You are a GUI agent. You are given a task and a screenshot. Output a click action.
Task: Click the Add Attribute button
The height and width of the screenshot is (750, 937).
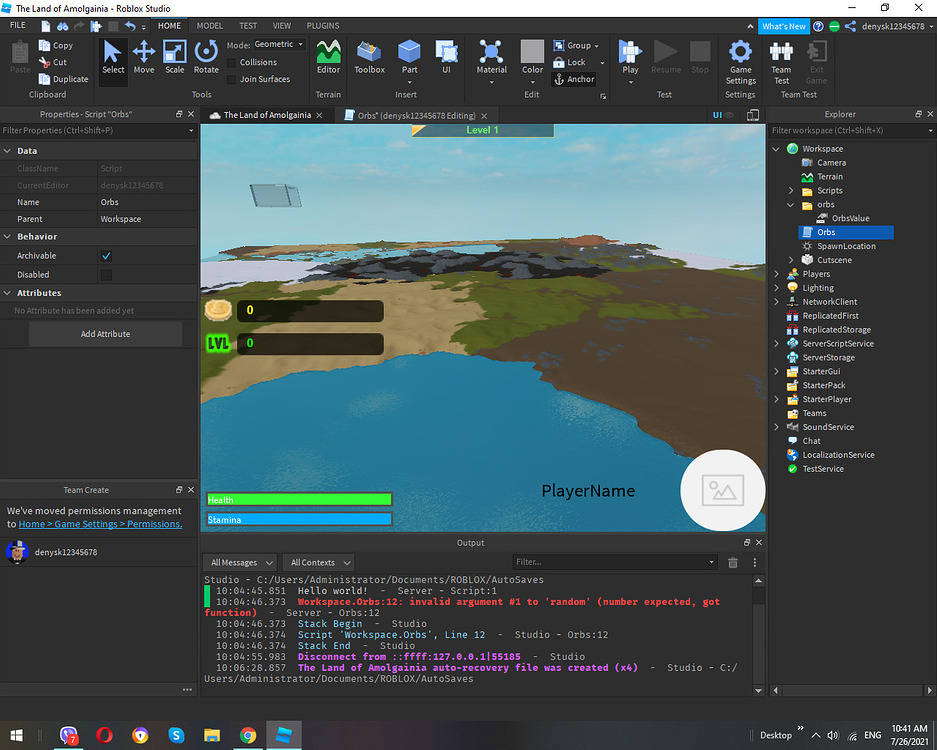coord(105,334)
